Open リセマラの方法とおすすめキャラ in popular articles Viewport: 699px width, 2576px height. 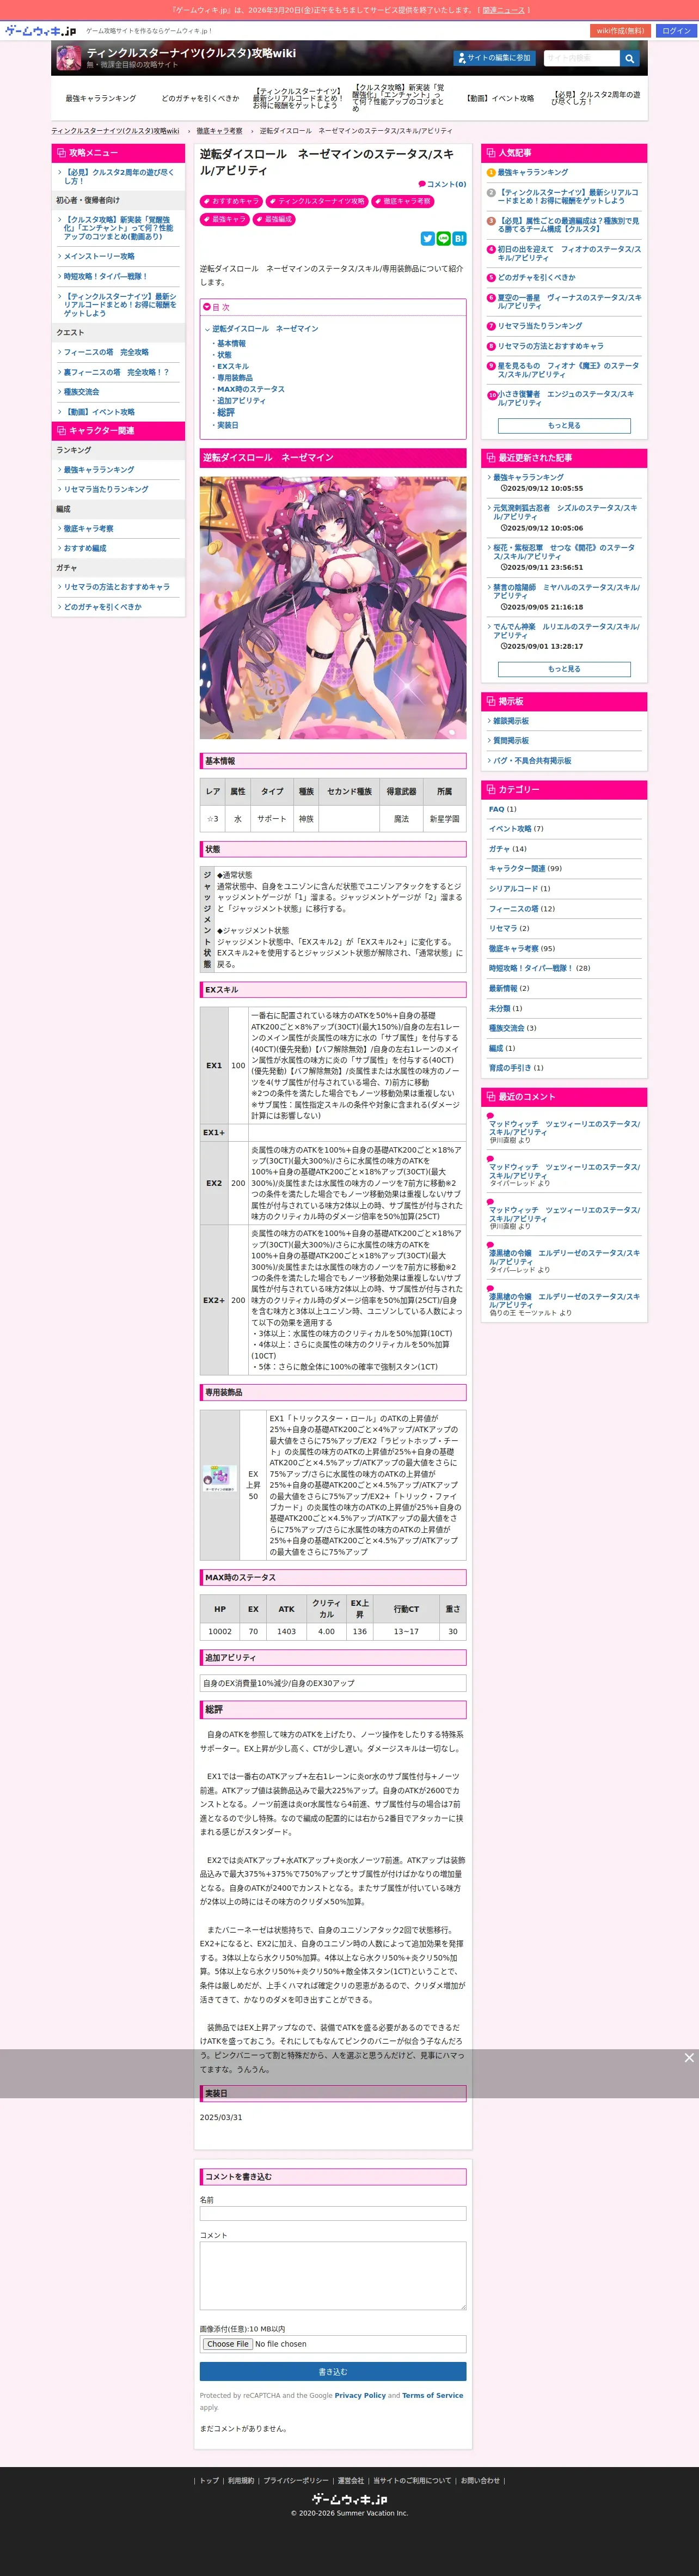coord(550,346)
